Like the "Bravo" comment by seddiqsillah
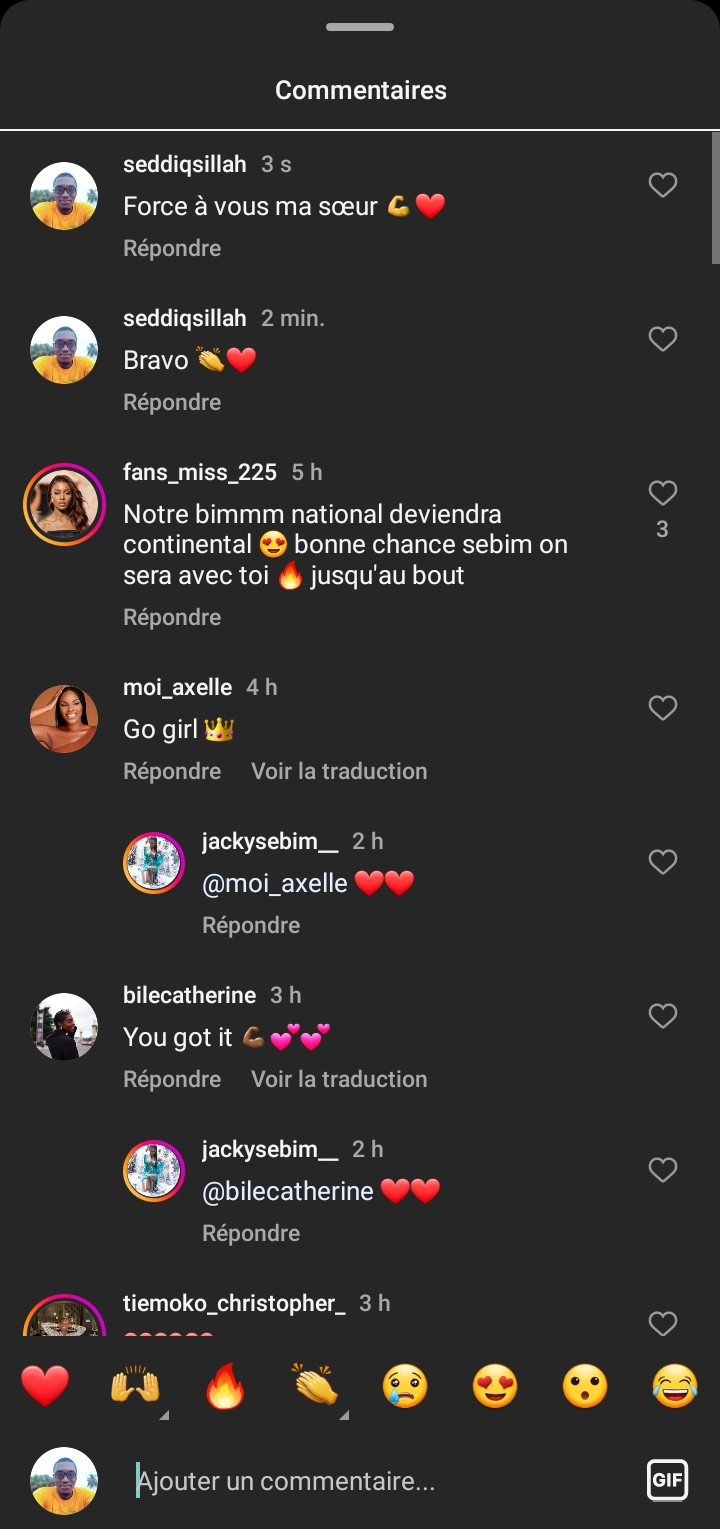This screenshot has height=1529, width=720. (x=663, y=339)
